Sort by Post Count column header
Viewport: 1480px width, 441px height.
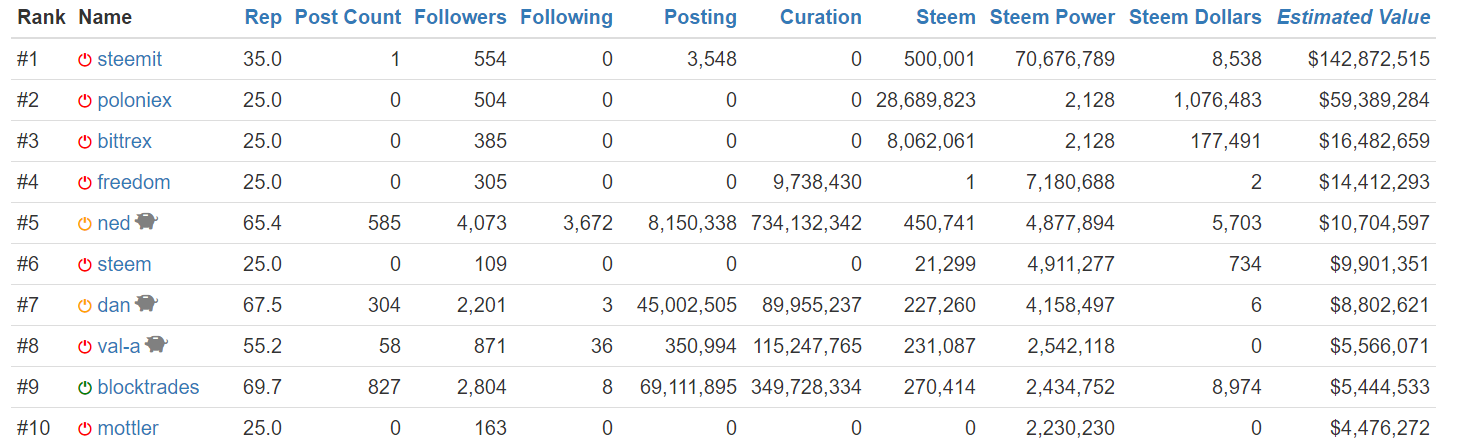(x=348, y=17)
